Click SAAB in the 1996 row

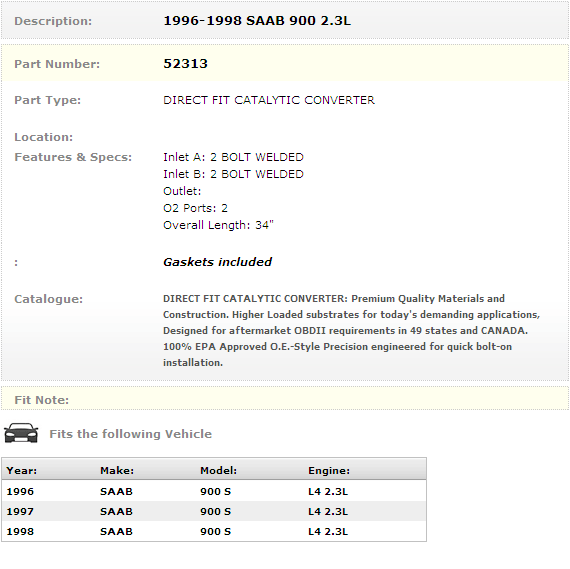pyautogui.click(x=116, y=492)
